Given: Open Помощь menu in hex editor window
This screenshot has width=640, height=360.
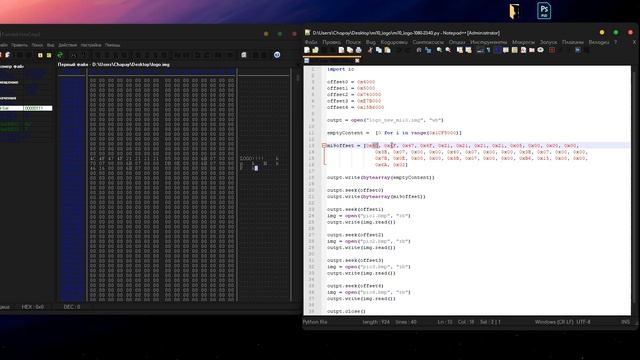Looking at the screenshot, I should click(x=112, y=45).
